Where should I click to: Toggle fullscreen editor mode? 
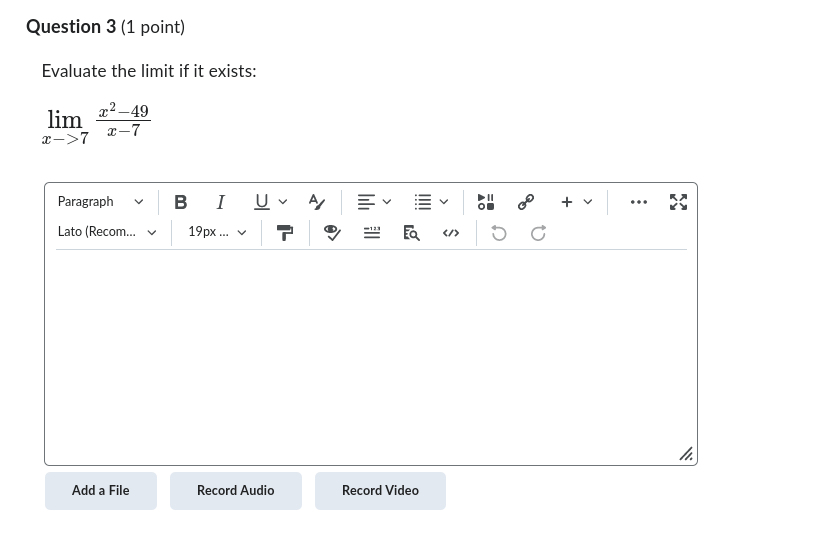click(x=678, y=202)
